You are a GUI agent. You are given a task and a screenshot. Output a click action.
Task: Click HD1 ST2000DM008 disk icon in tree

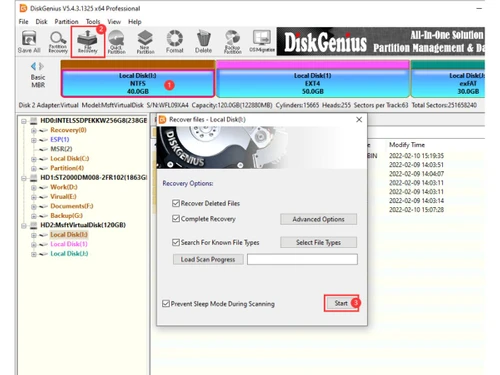(x=34, y=178)
